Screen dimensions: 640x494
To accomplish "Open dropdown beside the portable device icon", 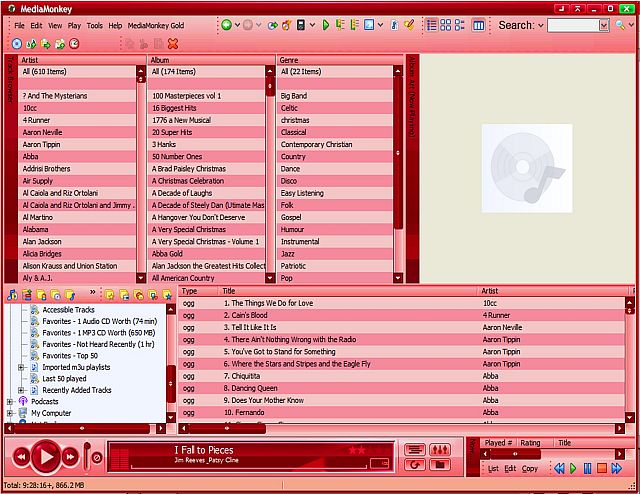I will [312, 25].
